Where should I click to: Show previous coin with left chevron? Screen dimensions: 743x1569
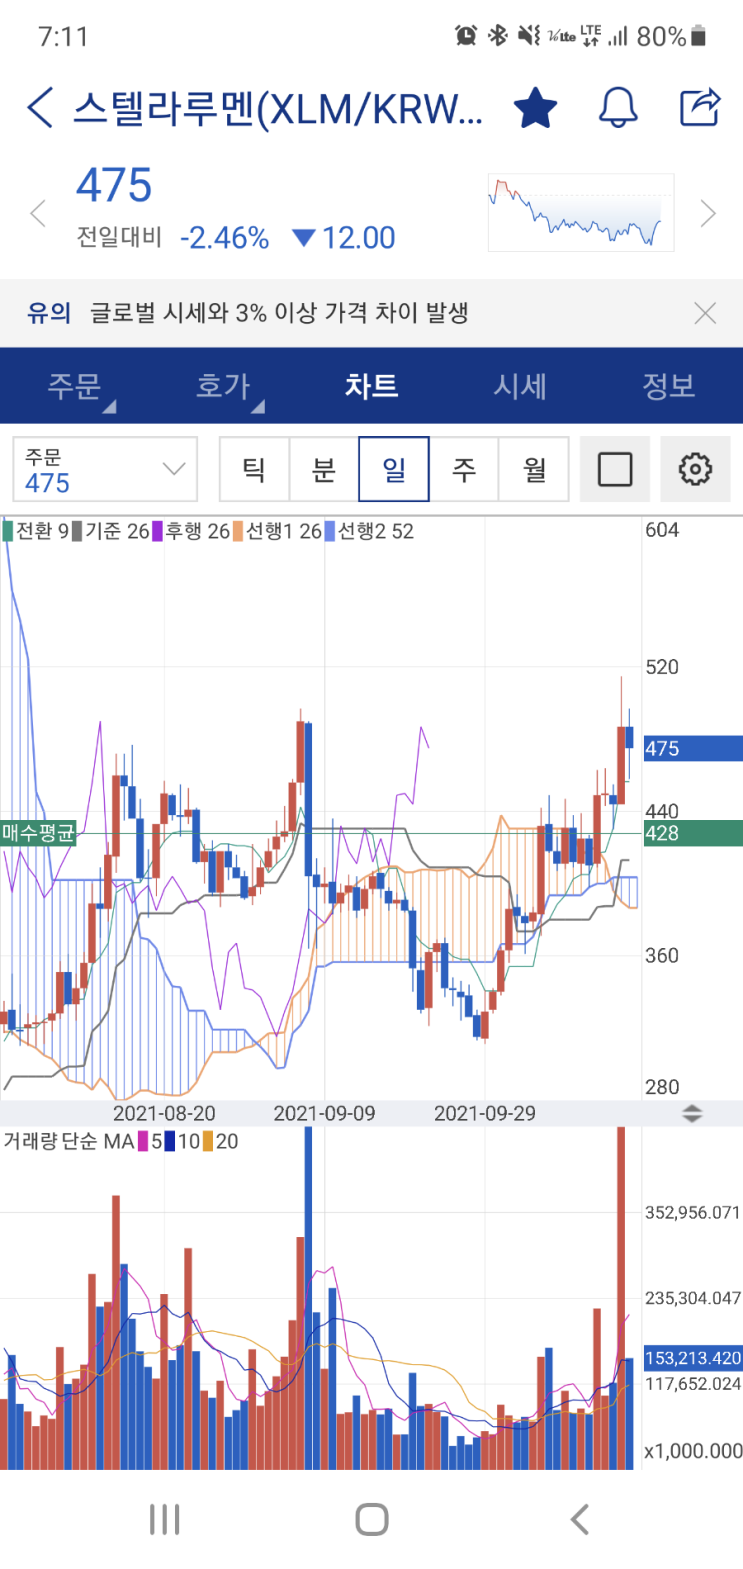pos(38,213)
